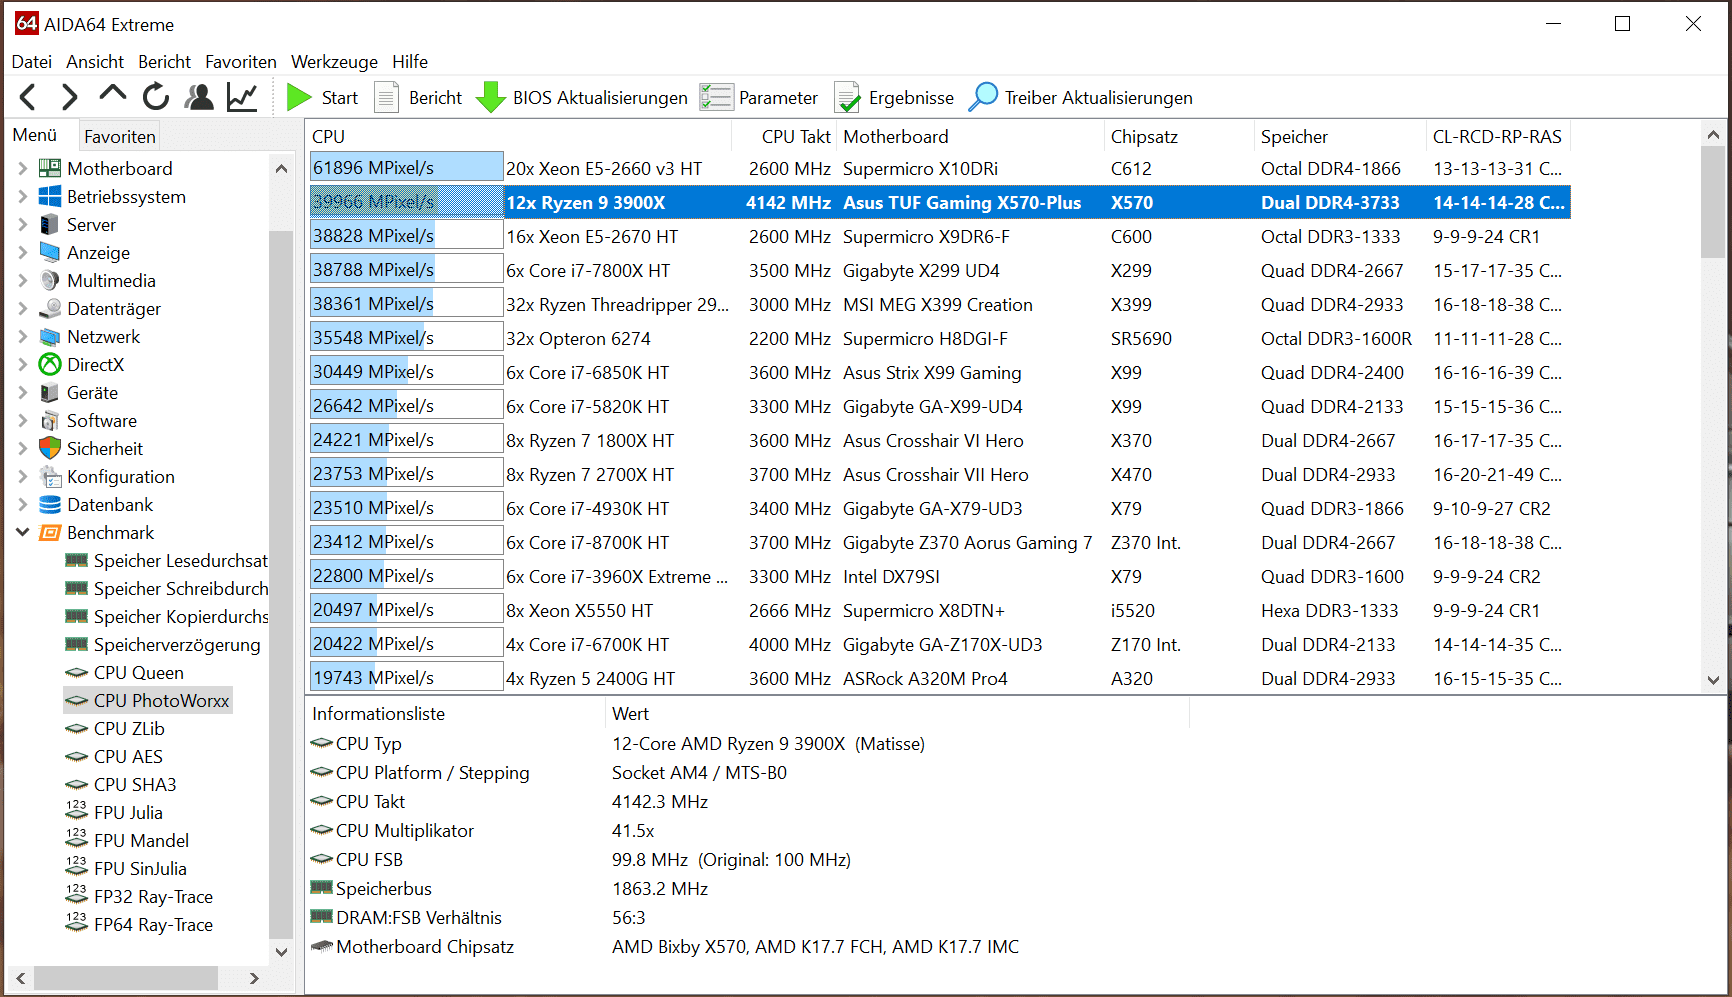This screenshot has height=997, width=1732.
Task: Open the Werkzeuge menu
Action: point(334,61)
